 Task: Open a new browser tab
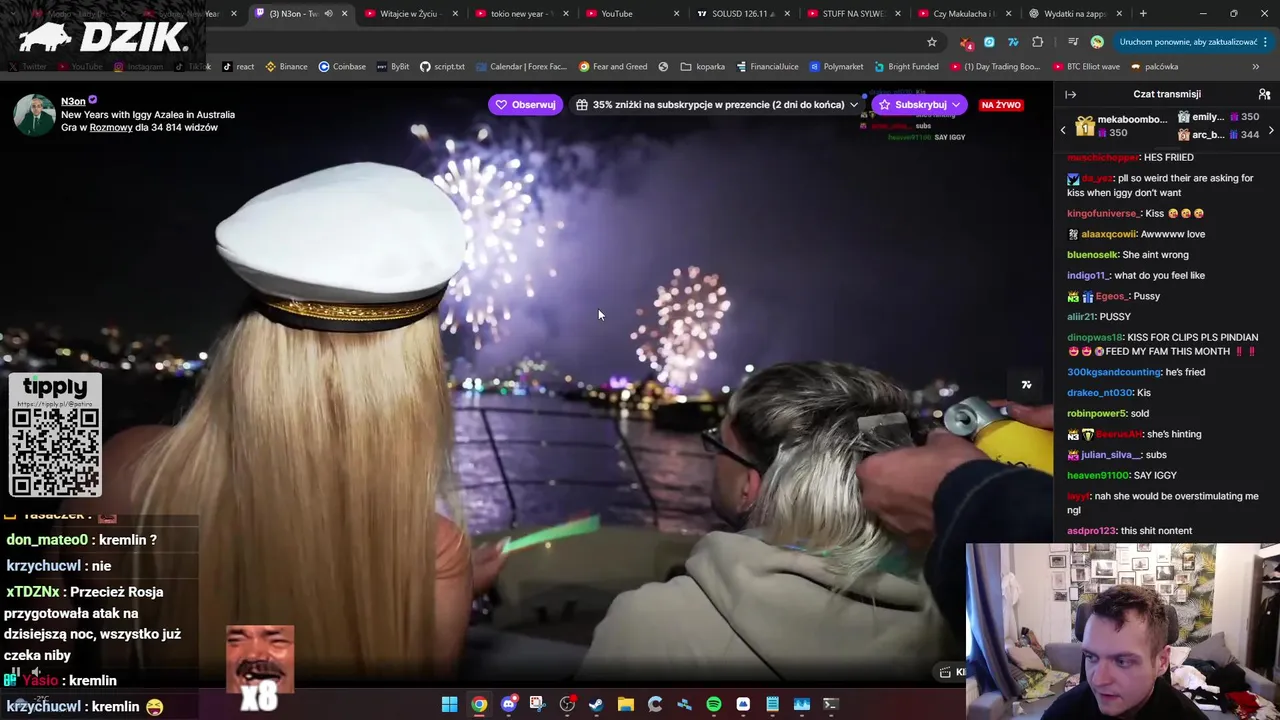tap(1143, 14)
